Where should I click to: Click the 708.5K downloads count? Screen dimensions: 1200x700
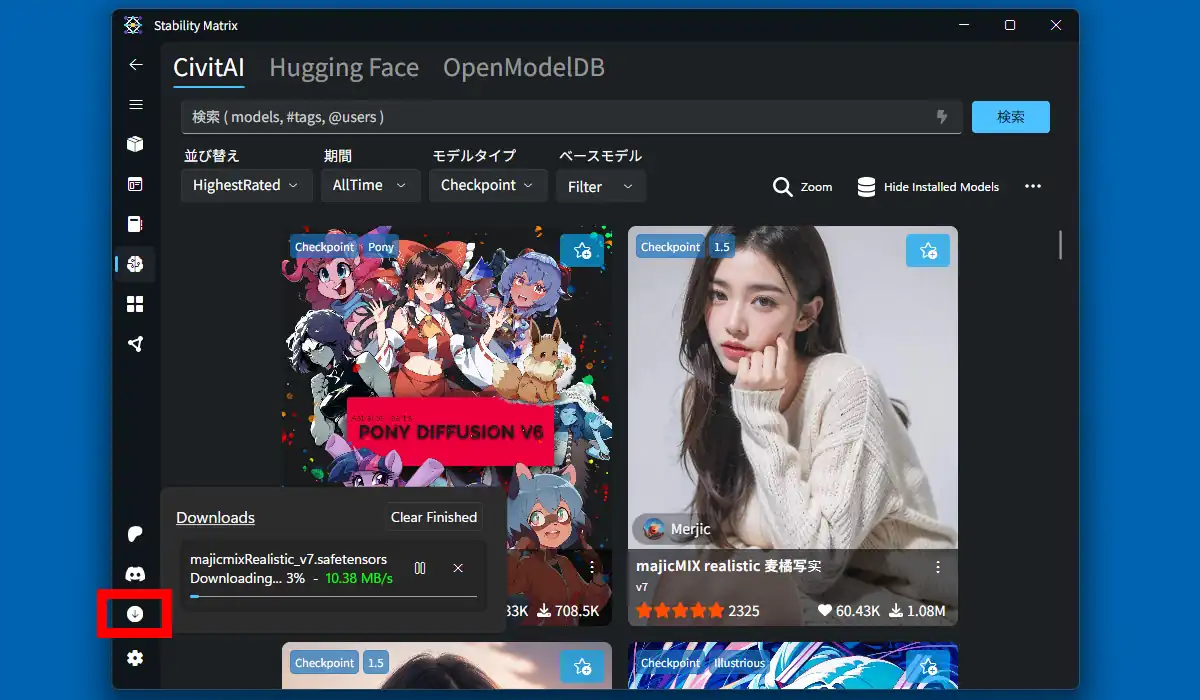pos(568,610)
